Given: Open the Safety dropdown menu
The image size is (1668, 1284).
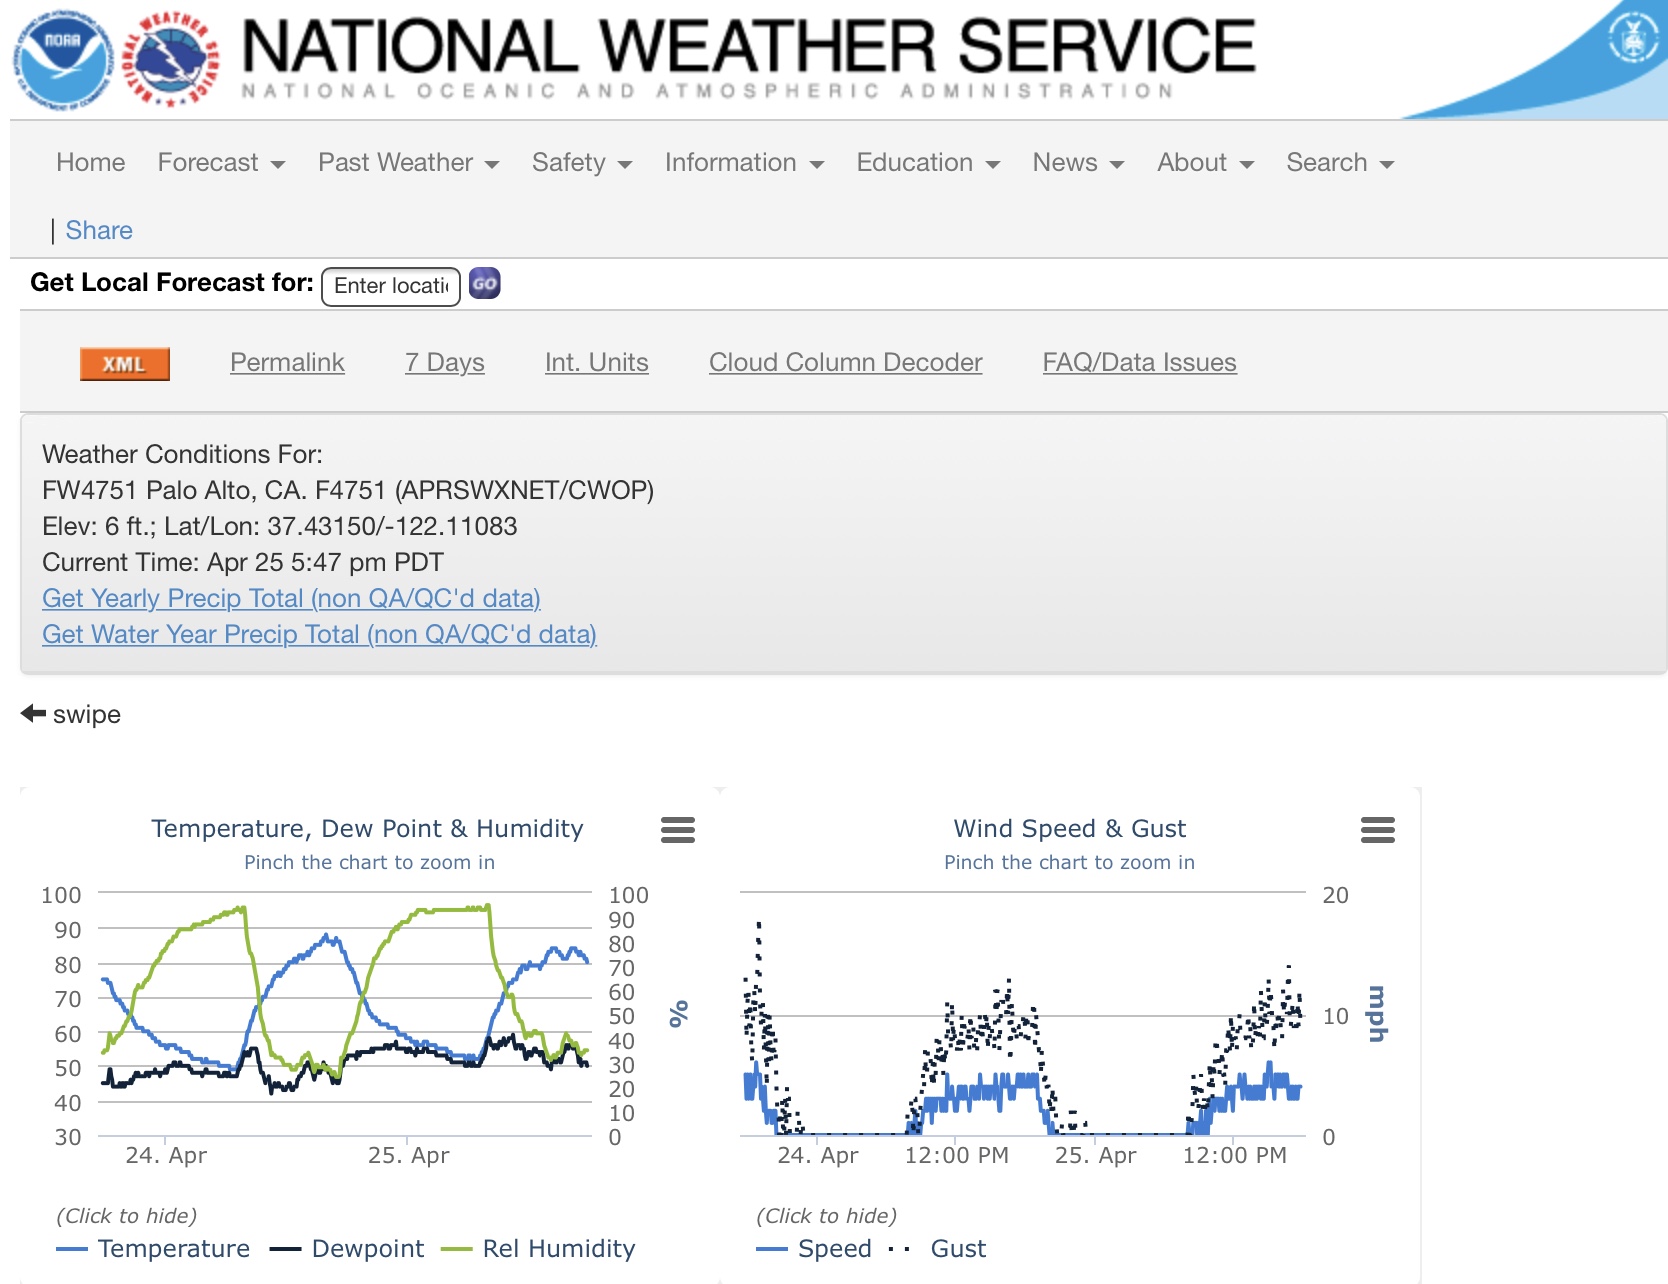Looking at the screenshot, I should point(582,162).
